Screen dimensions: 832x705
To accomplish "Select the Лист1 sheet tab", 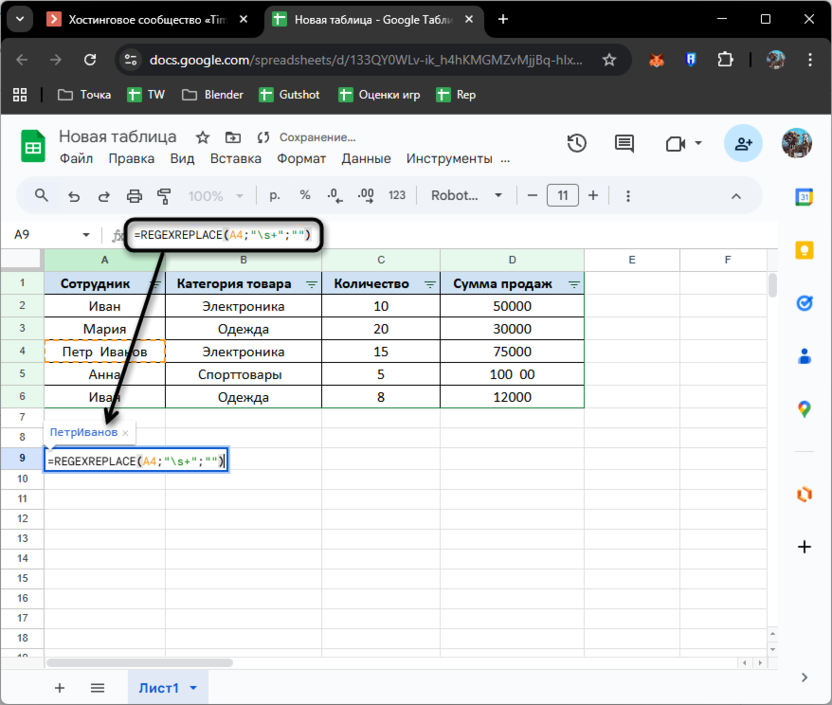I will click(158, 688).
